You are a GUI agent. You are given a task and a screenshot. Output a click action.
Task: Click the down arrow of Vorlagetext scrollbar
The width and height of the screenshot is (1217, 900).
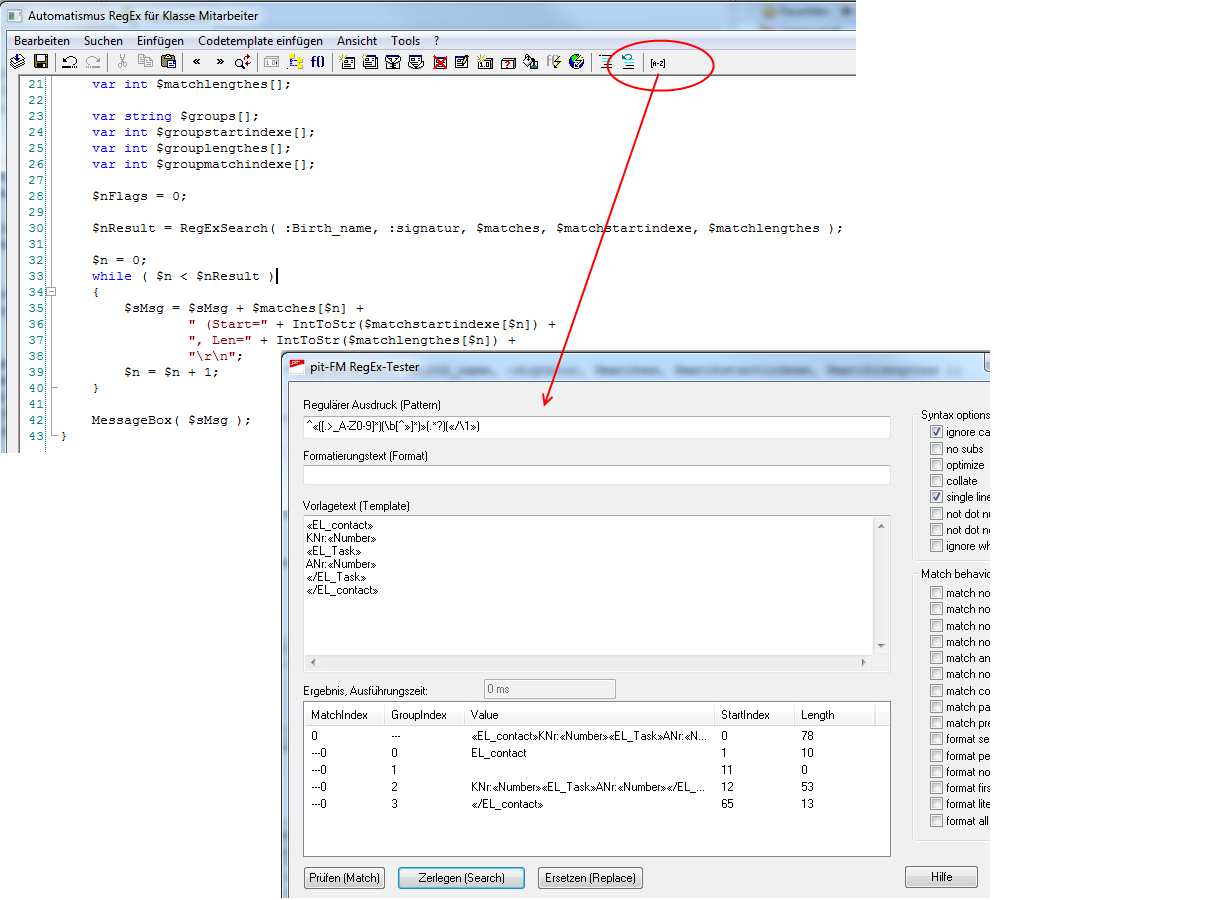(x=881, y=646)
